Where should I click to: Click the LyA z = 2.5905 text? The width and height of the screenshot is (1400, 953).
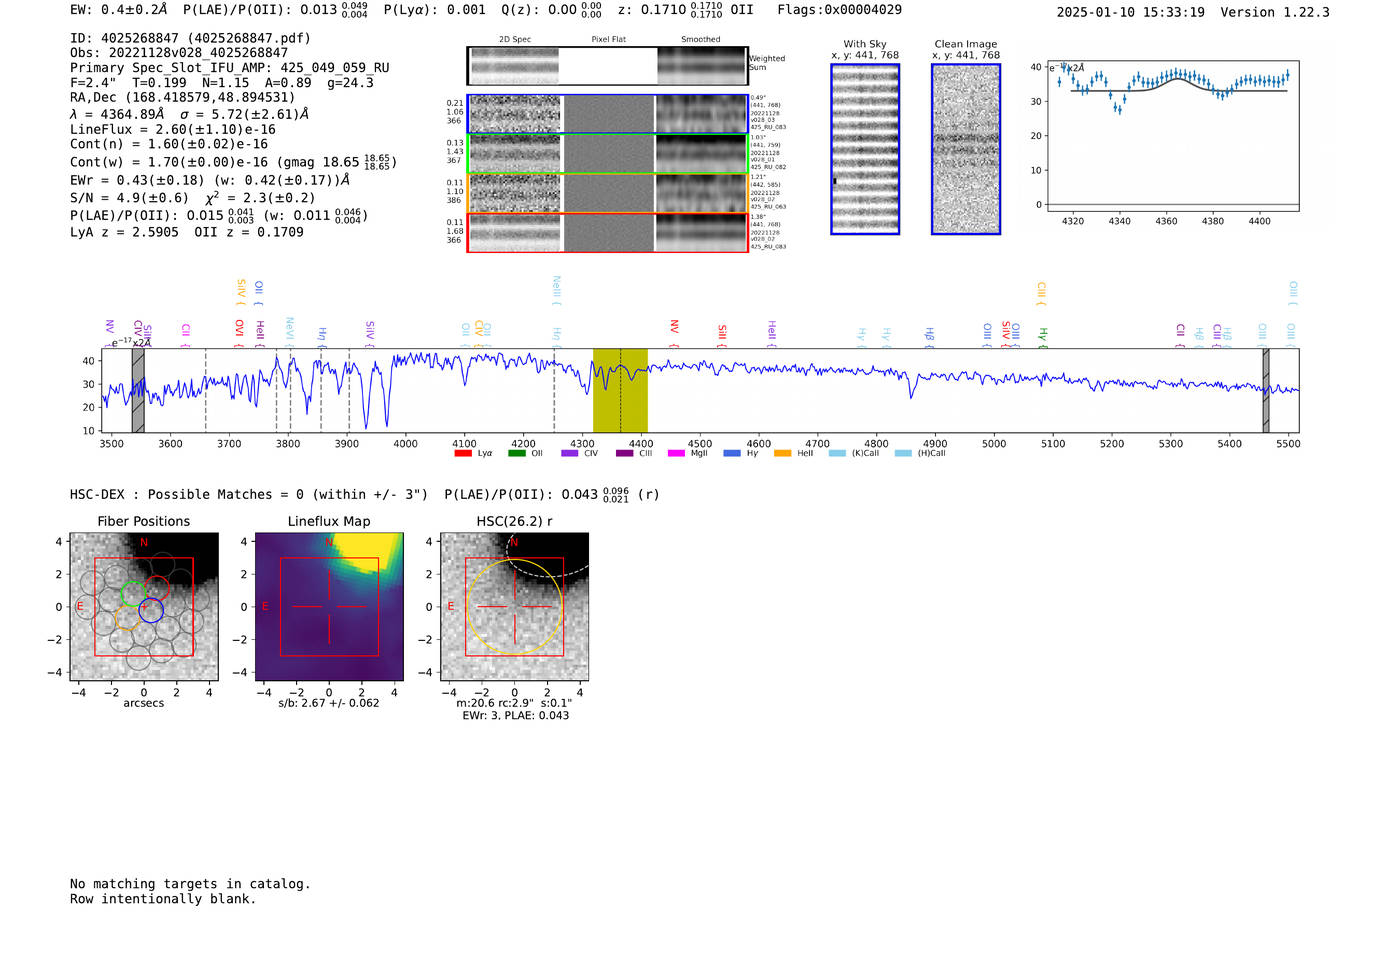click(x=125, y=232)
